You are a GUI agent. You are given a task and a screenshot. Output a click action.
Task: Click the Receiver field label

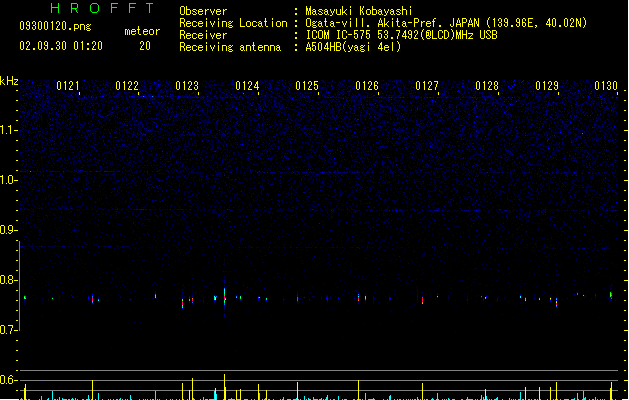point(203,35)
